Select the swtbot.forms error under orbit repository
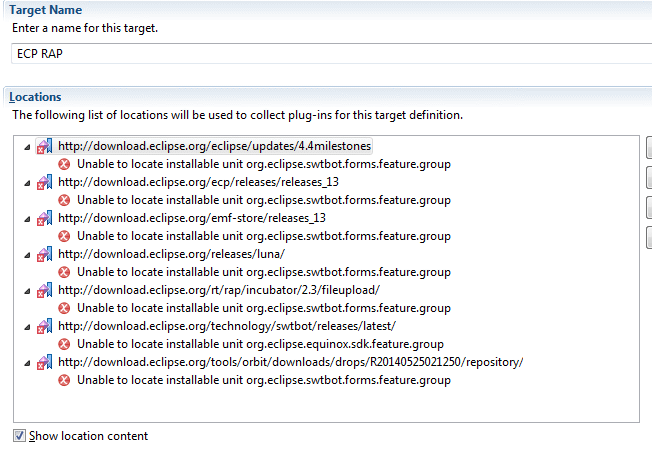The image size is (652, 449). [264, 380]
